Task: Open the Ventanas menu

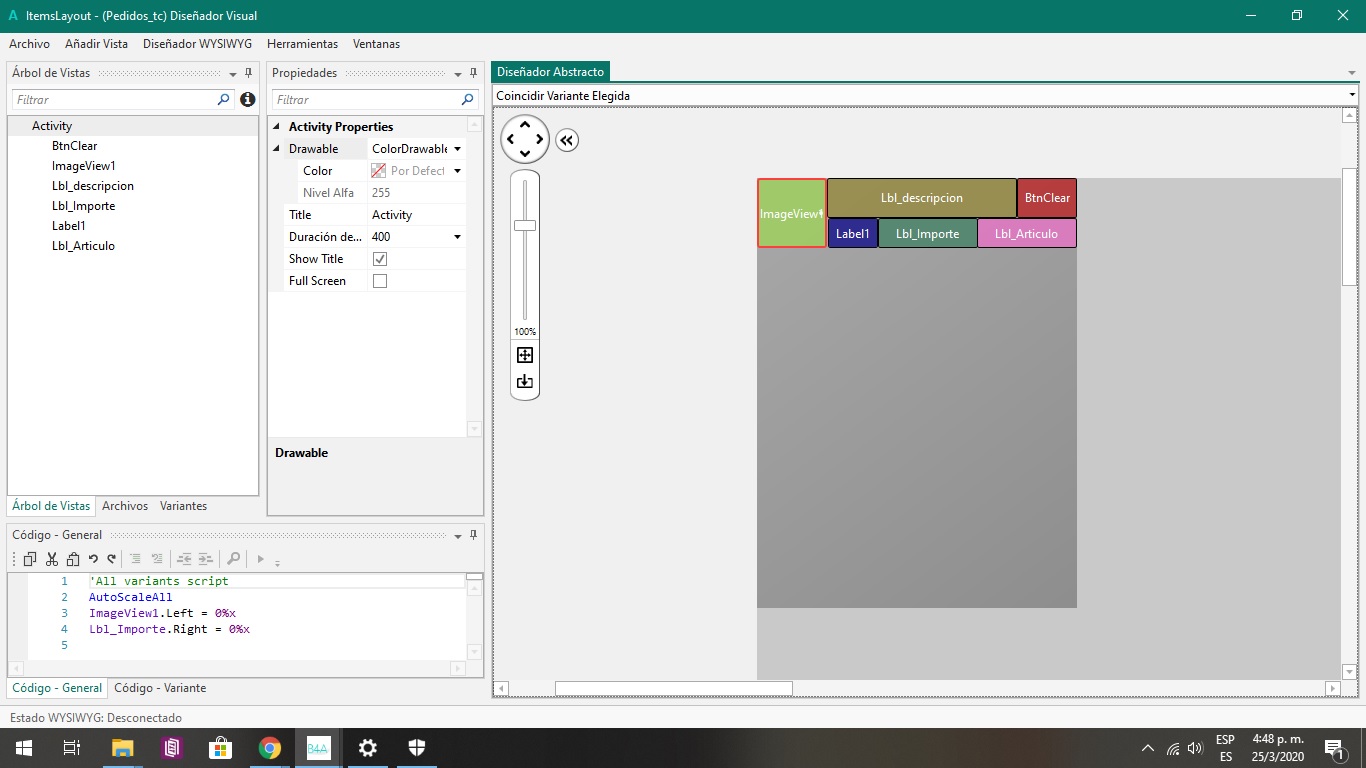Action: coord(376,44)
